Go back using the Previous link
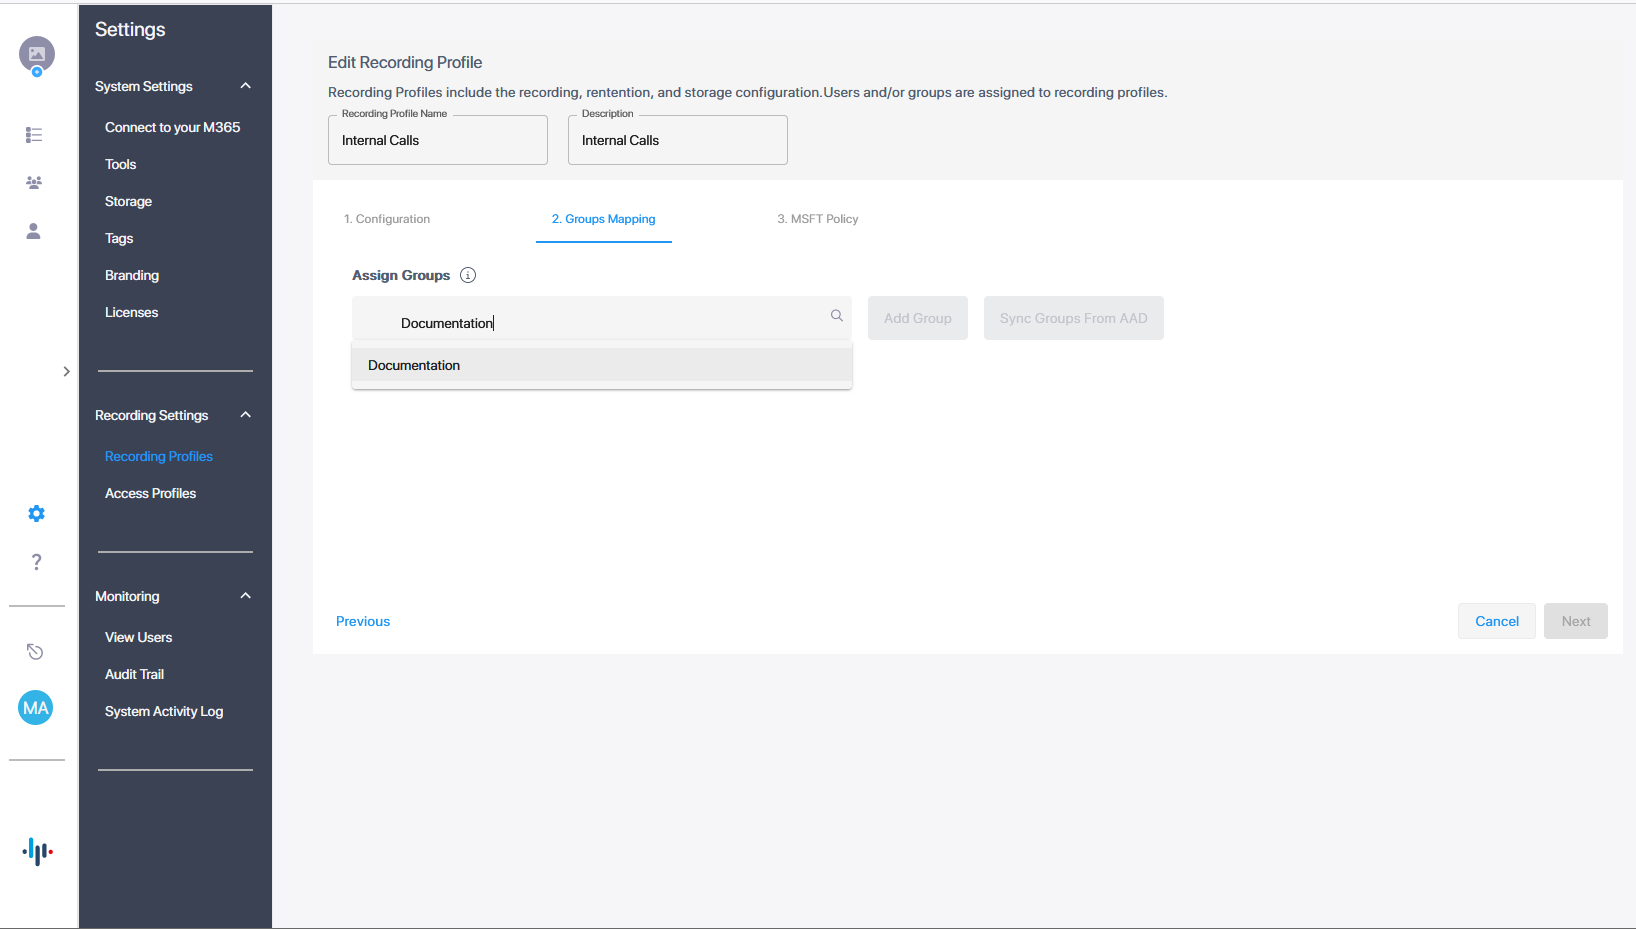This screenshot has height=929, width=1636. (x=363, y=621)
